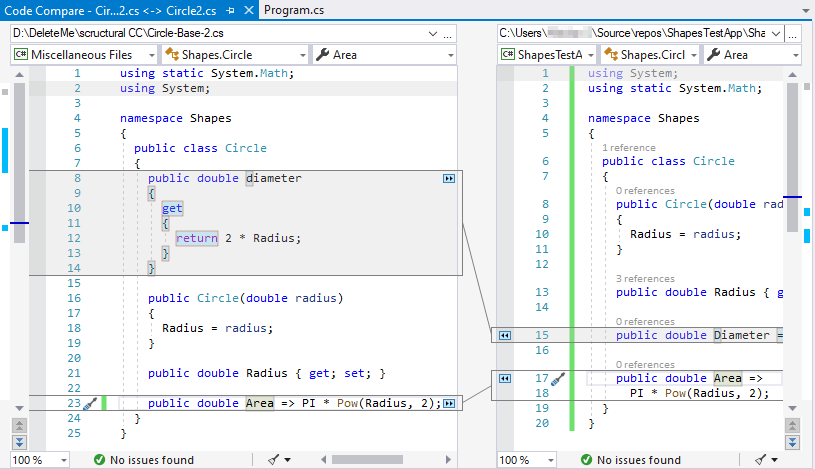Go to next difference in right pane

click(x=792, y=442)
